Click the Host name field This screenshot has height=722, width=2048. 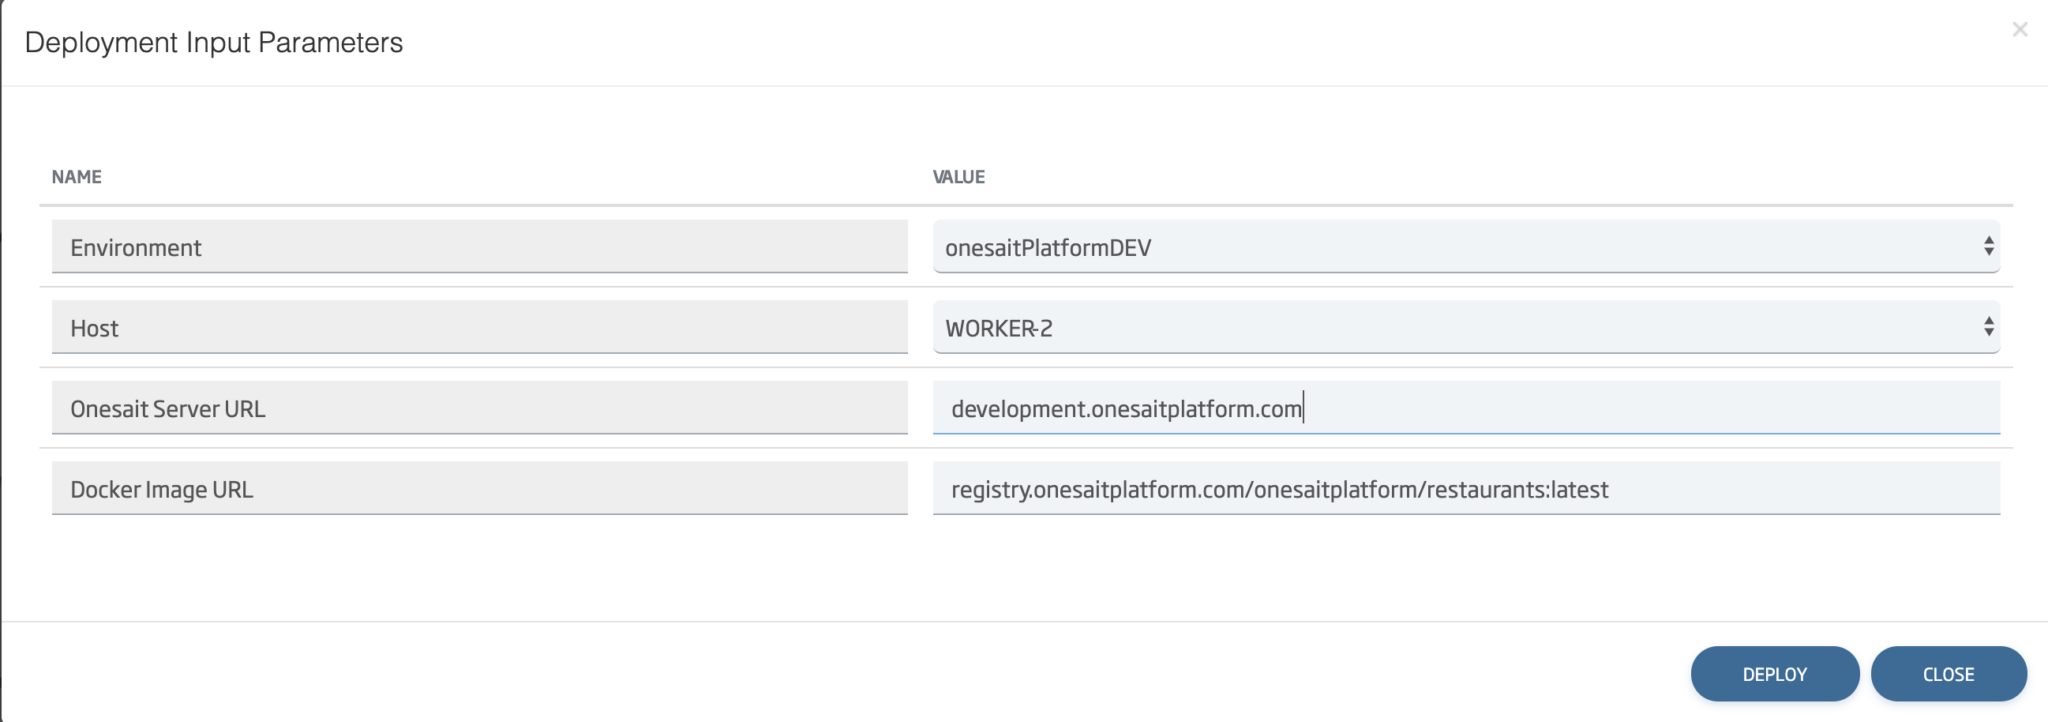pyautogui.click(x=480, y=327)
